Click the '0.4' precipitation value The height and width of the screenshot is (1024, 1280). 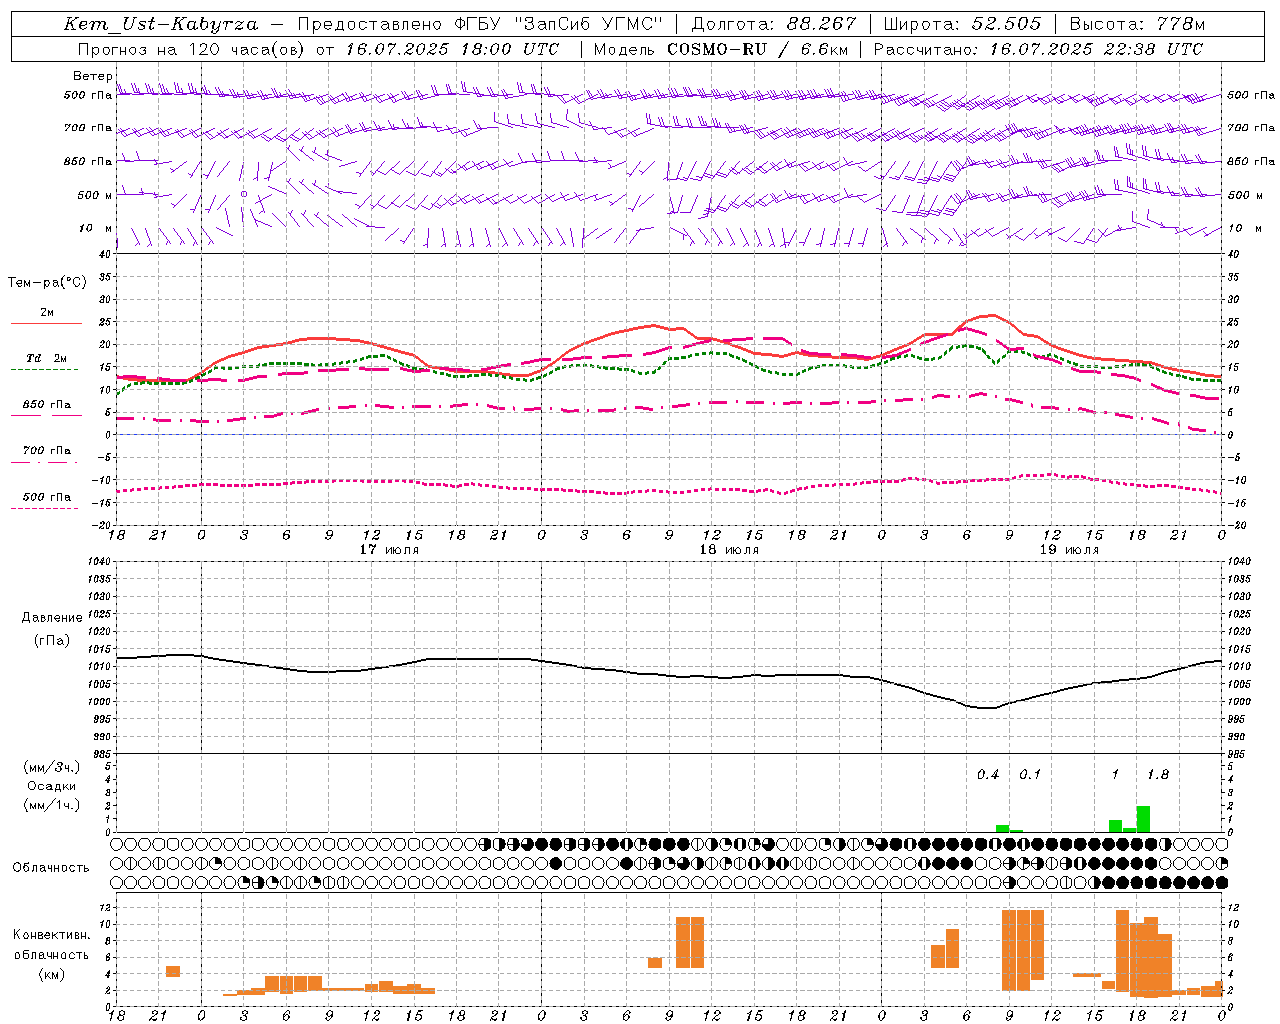(x=988, y=775)
